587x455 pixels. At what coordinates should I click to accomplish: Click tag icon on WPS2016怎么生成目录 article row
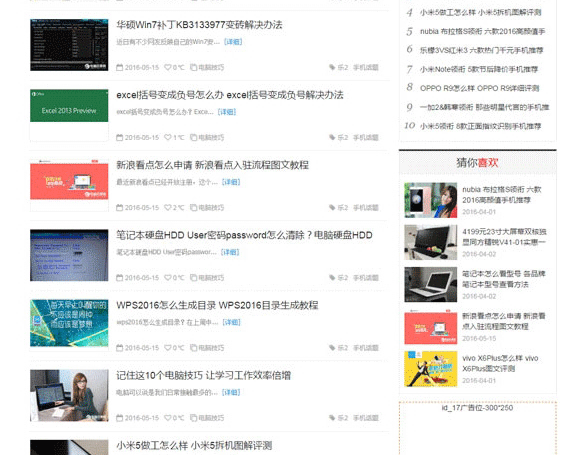point(332,348)
